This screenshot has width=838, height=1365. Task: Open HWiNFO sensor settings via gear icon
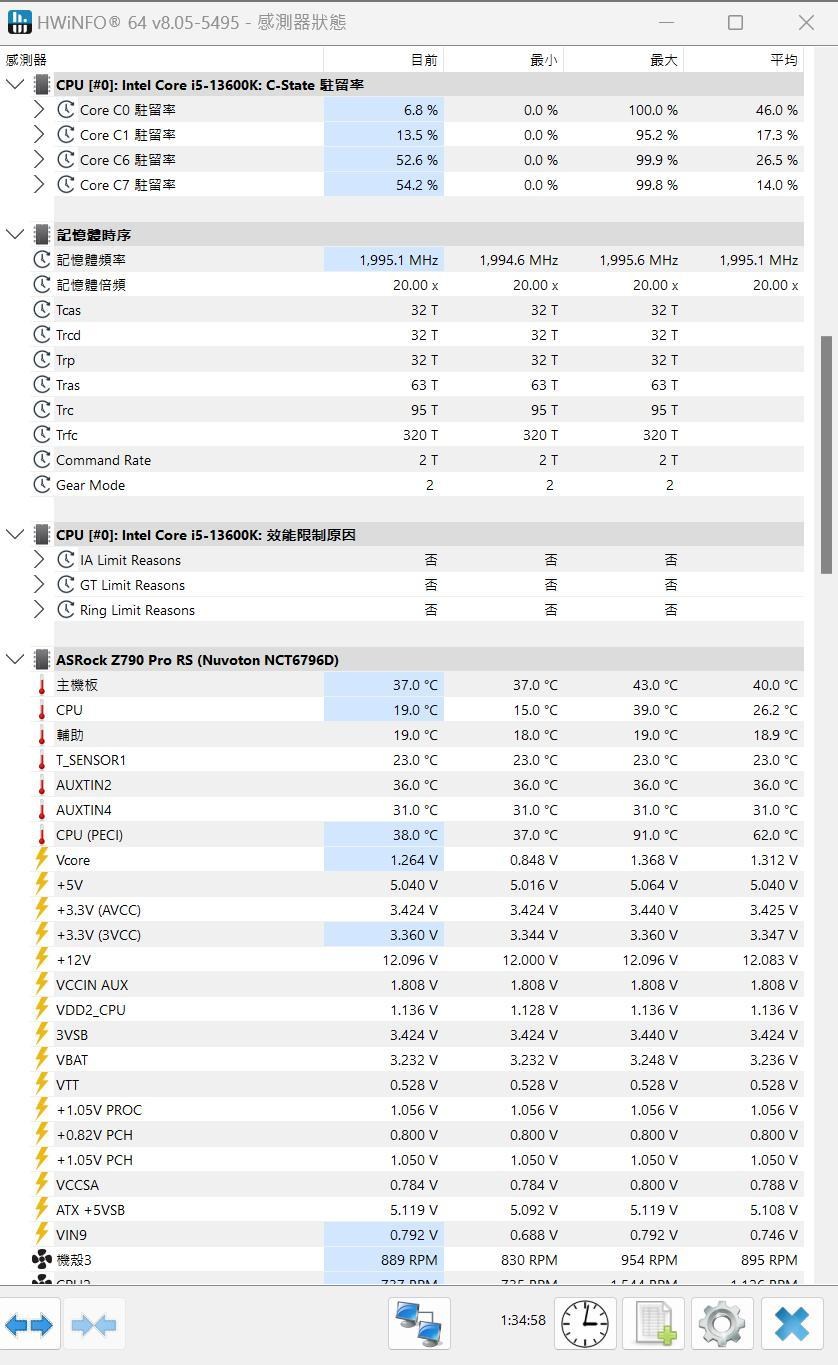[x=721, y=1323]
